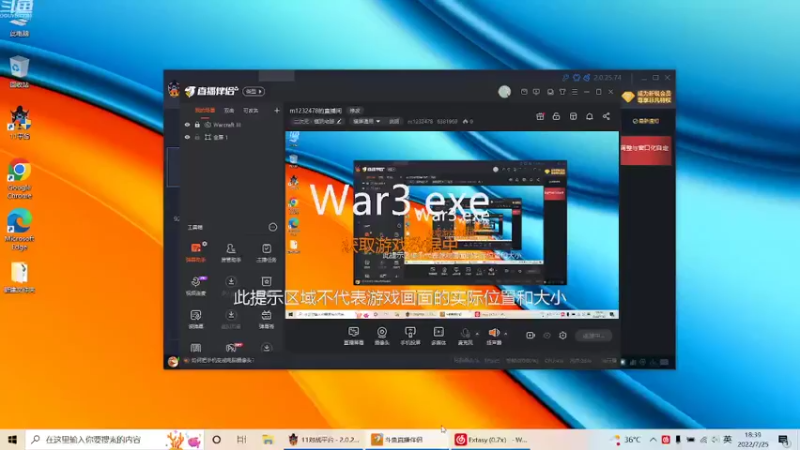The width and height of the screenshot is (800, 450).
Task: Open the gift box icon above preview
Action: 540,116
